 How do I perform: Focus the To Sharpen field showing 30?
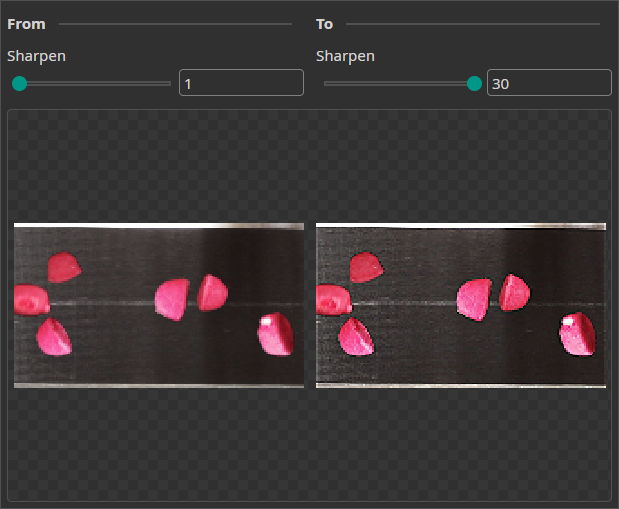pyautogui.click(x=548, y=83)
